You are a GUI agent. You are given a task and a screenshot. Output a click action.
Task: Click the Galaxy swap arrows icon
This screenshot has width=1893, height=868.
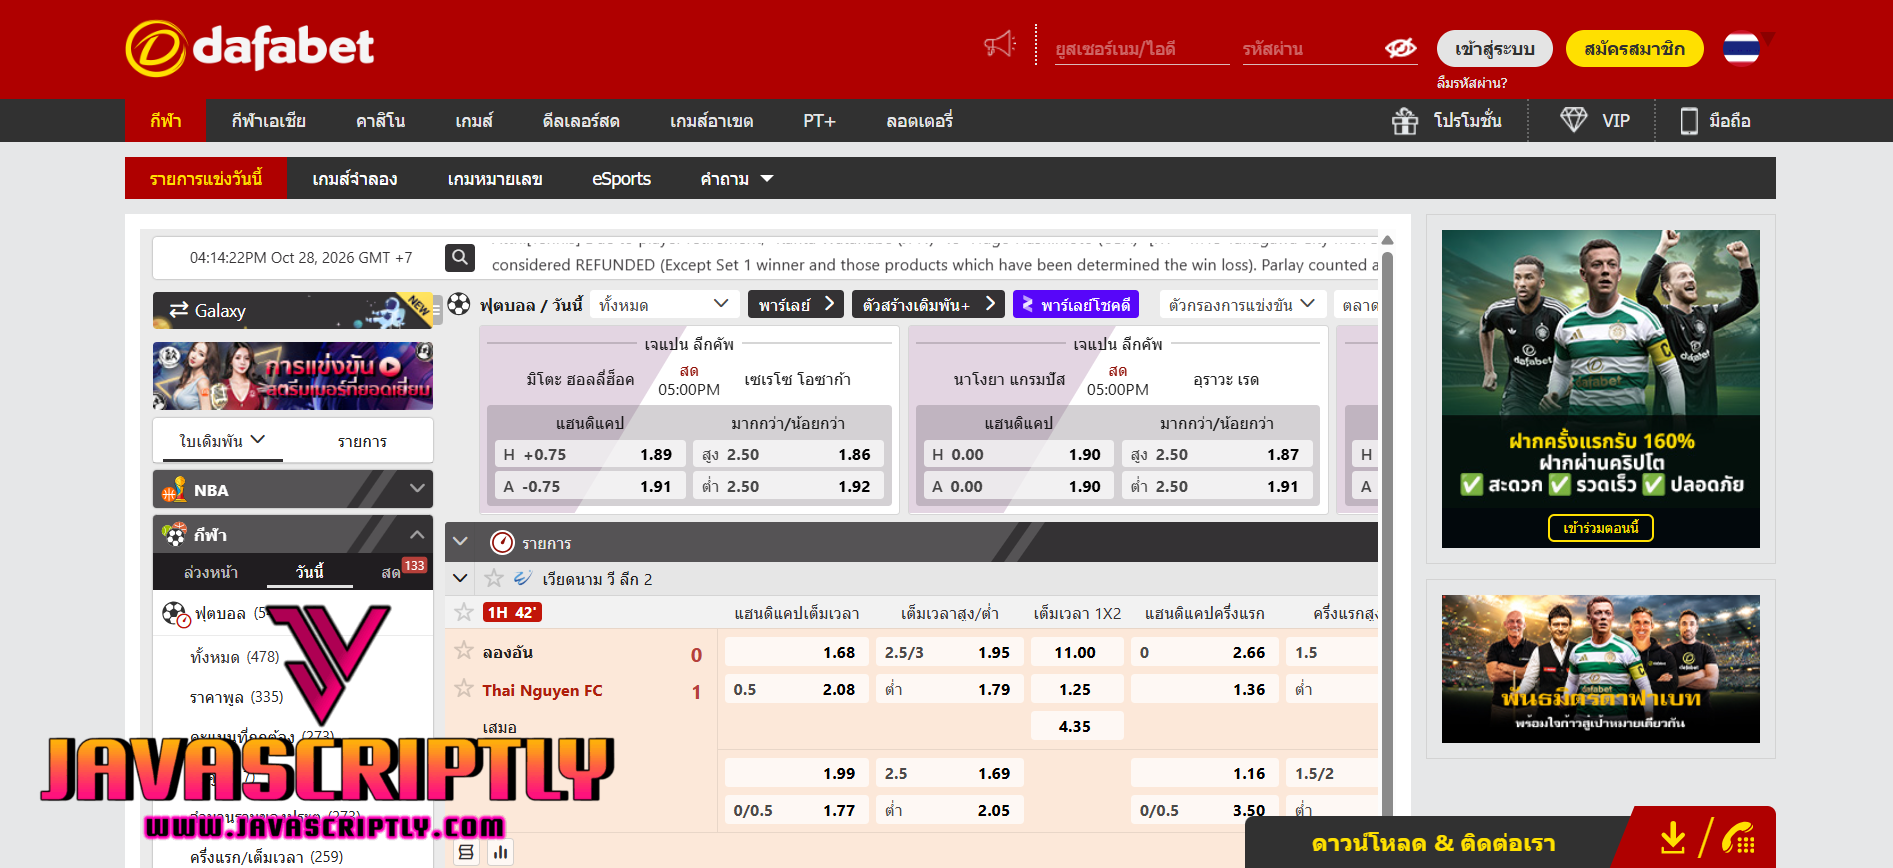(179, 310)
